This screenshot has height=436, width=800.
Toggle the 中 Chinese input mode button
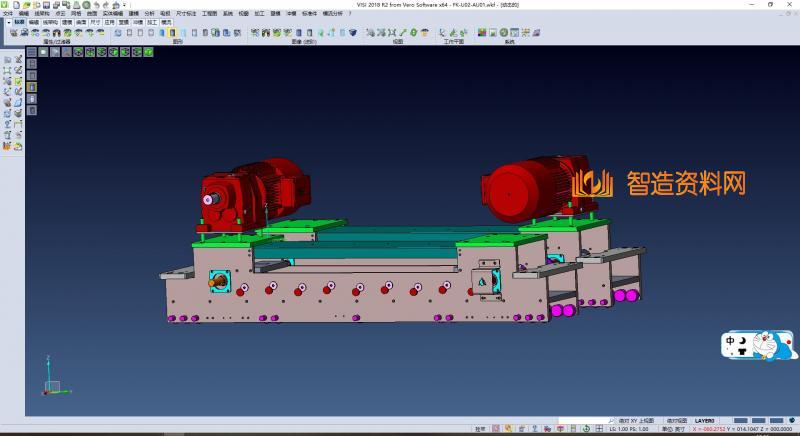[732, 341]
